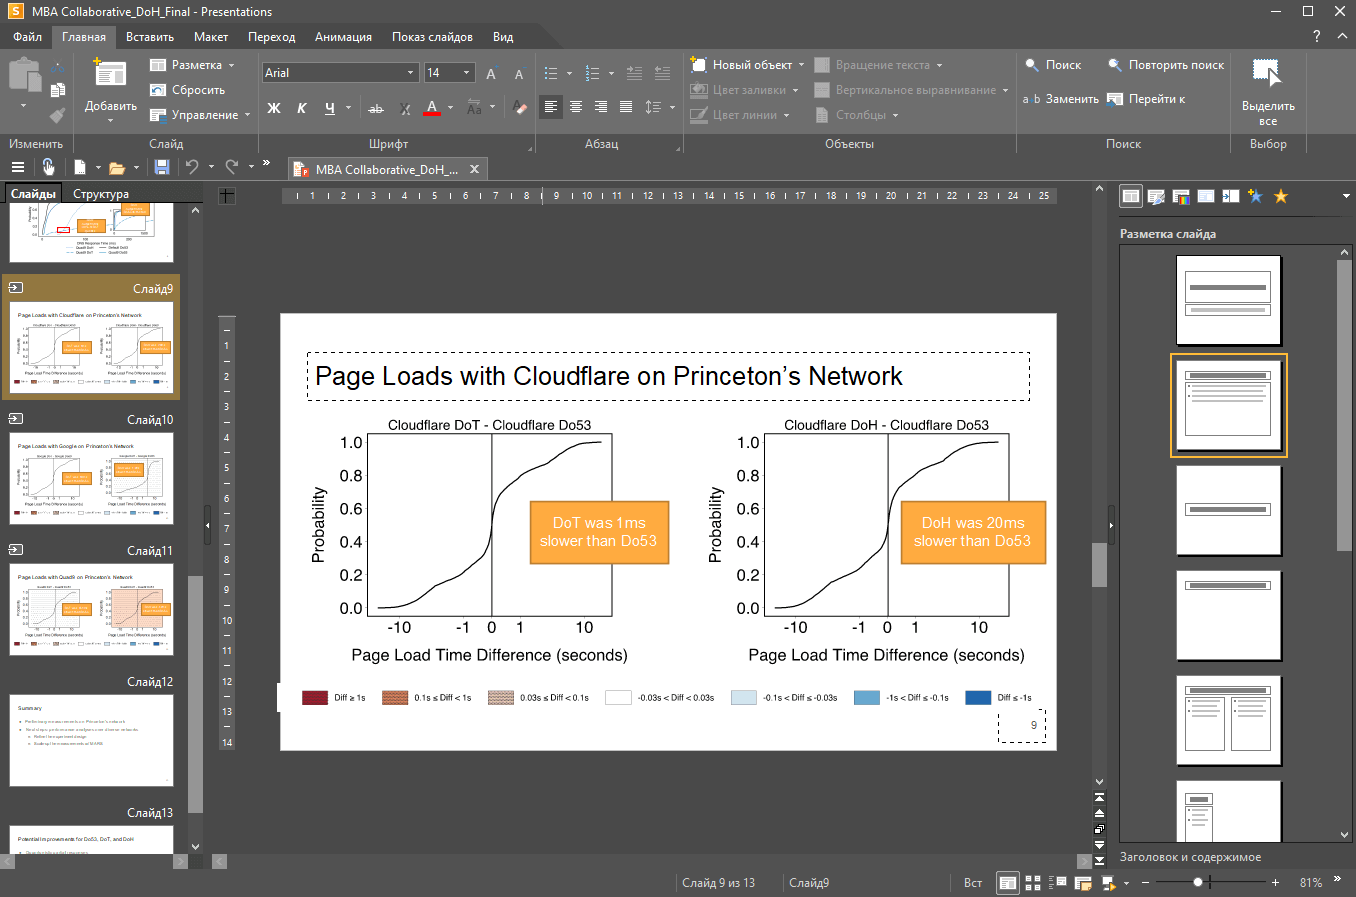
Task: Click the Redo arrow icon
Action: tap(232, 167)
